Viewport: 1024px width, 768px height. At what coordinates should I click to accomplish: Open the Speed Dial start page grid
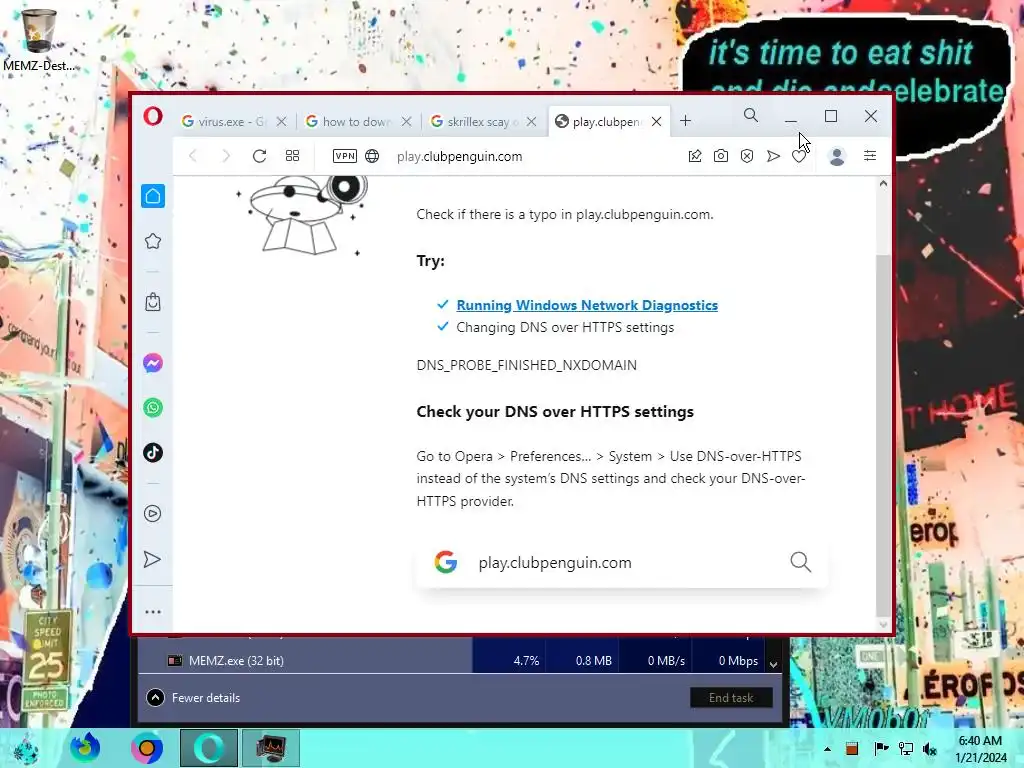(x=293, y=156)
